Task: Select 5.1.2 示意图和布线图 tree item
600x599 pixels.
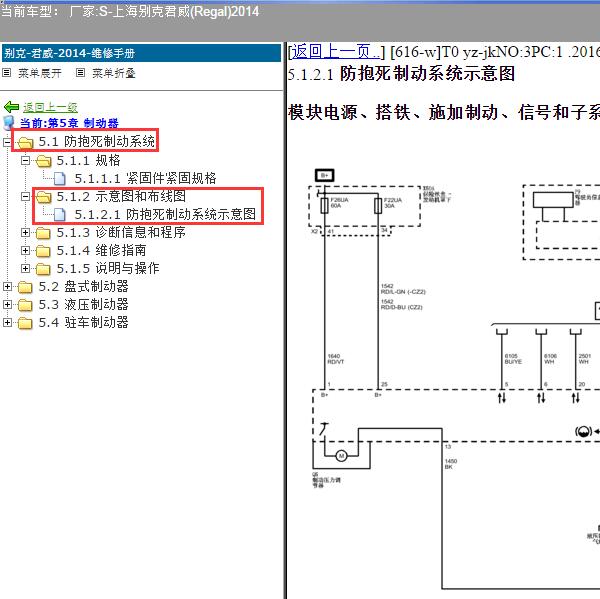Action: coord(121,196)
